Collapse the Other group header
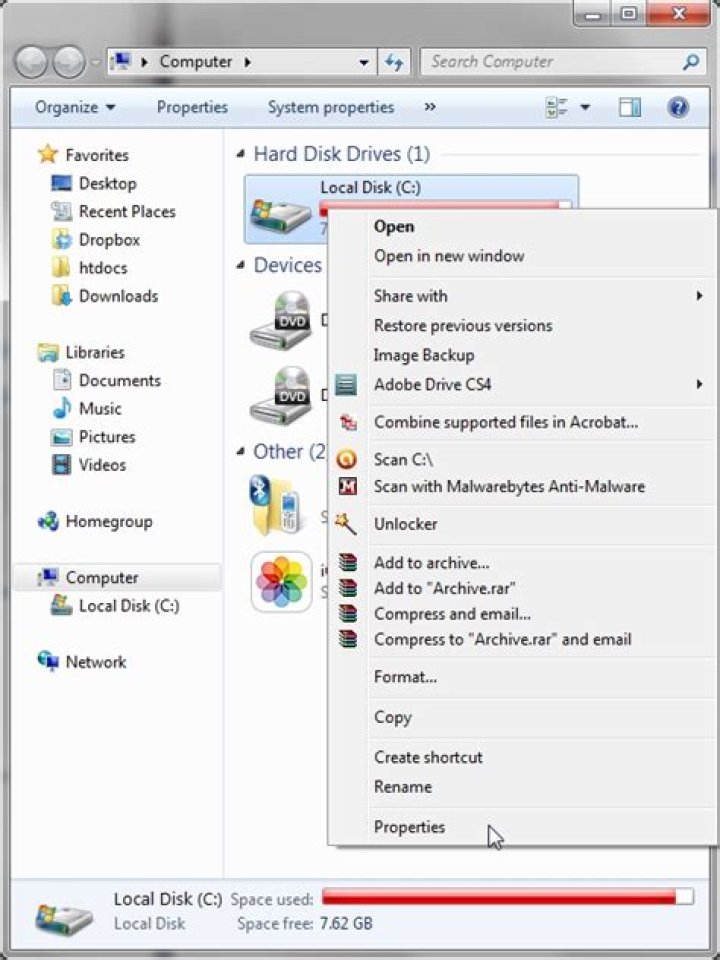This screenshot has height=960, width=720. [x=241, y=452]
